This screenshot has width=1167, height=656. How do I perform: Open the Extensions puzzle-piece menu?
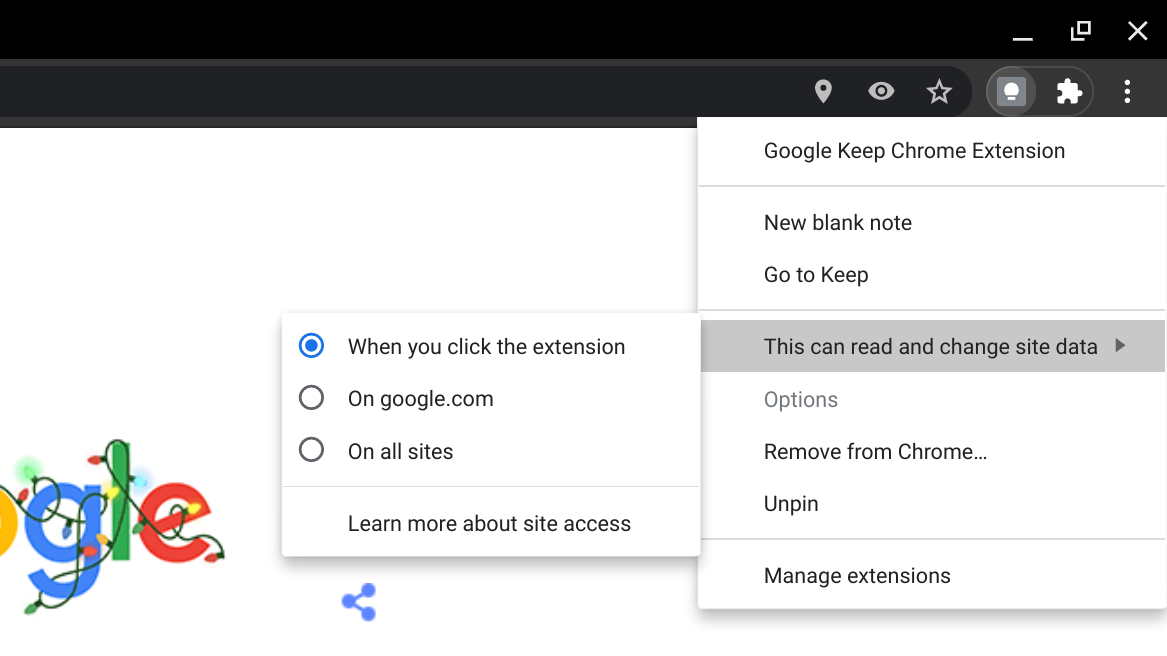pos(1070,92)
